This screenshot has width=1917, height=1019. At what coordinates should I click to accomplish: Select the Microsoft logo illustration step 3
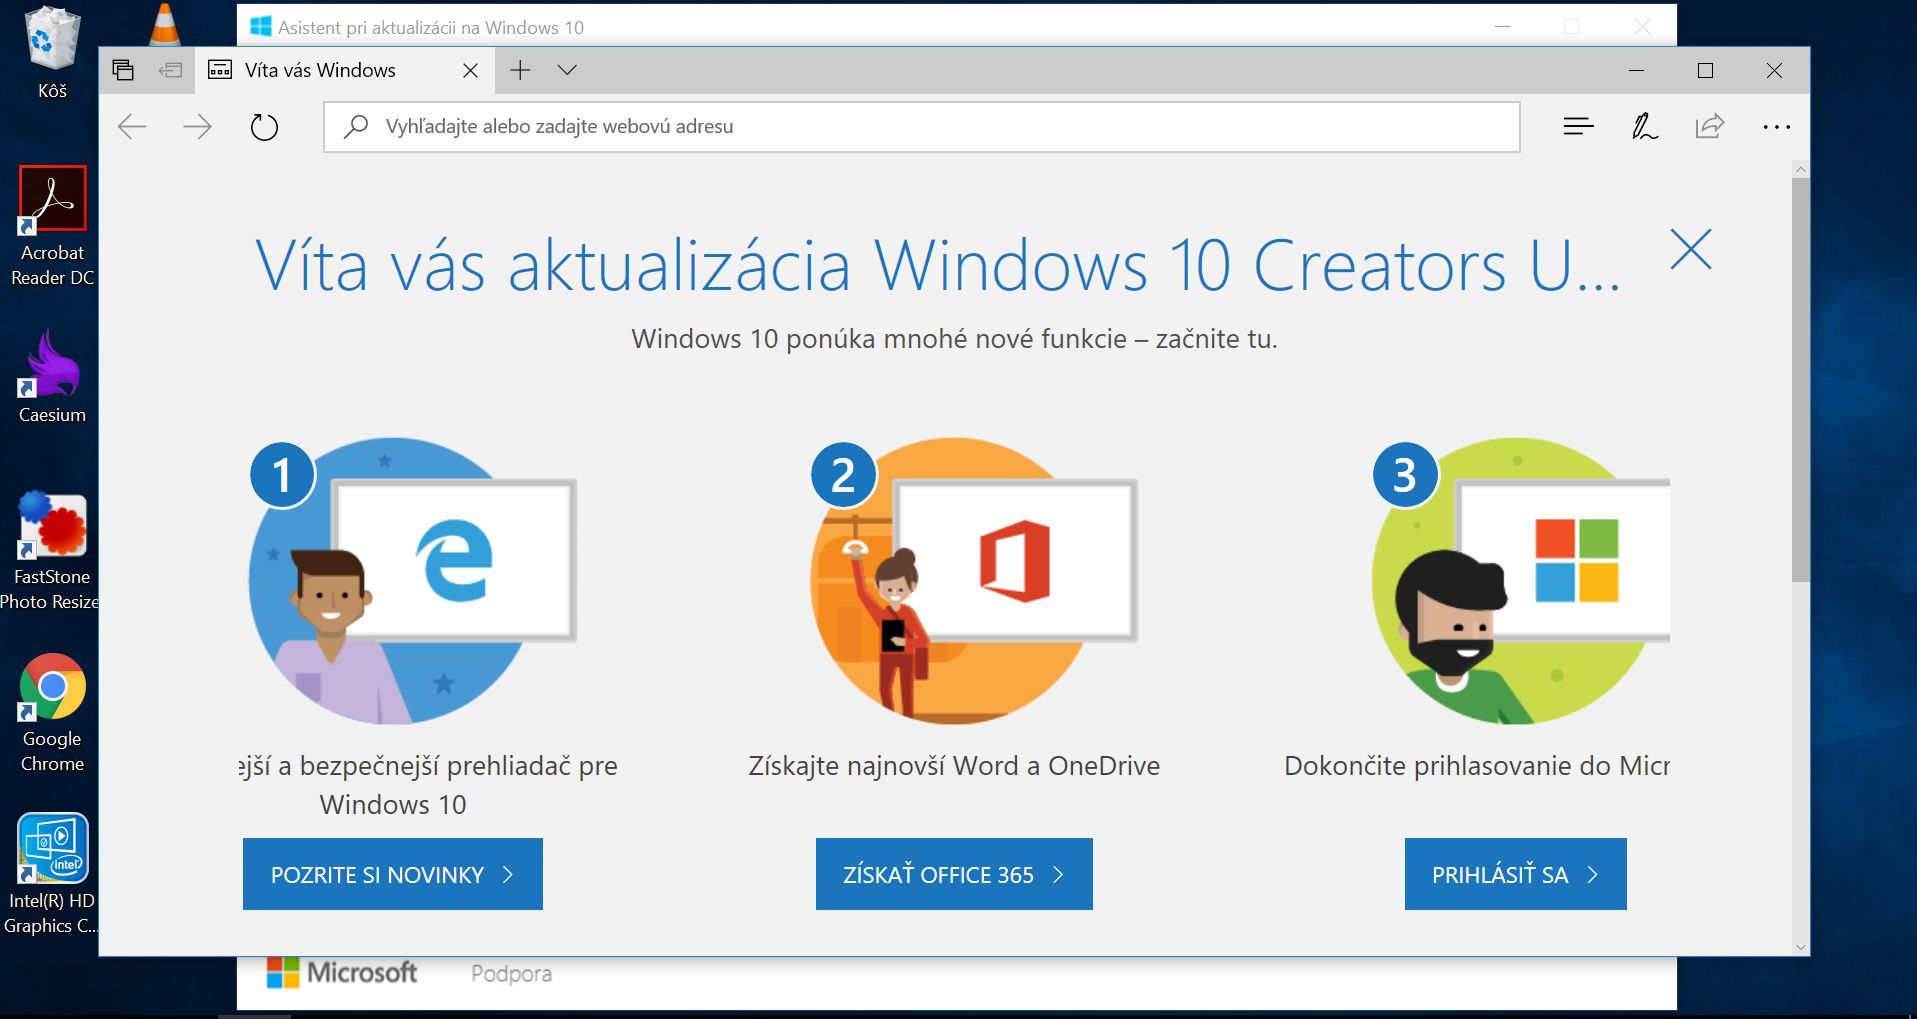click(x=1520, y=580)
